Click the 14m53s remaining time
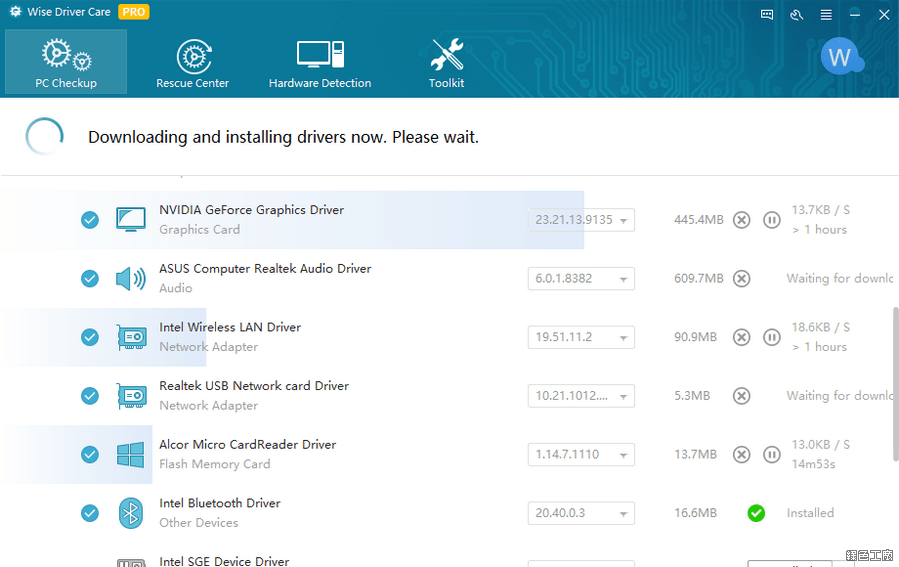The width and height of the screenshot is (899, 567). [x=814, y=464]
